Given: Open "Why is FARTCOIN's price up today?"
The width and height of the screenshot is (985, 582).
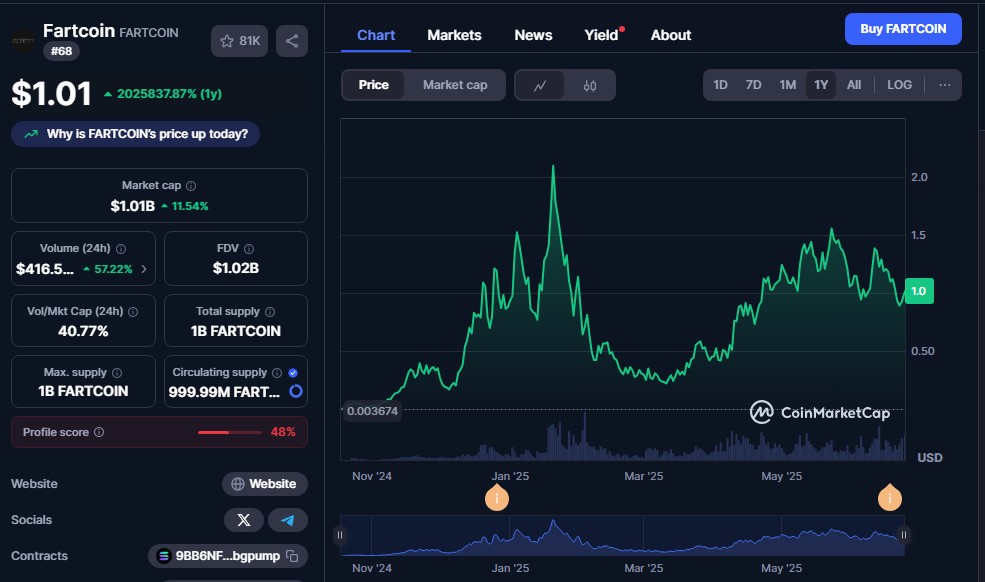Looking at the screenshot, I should coord(135,134).
